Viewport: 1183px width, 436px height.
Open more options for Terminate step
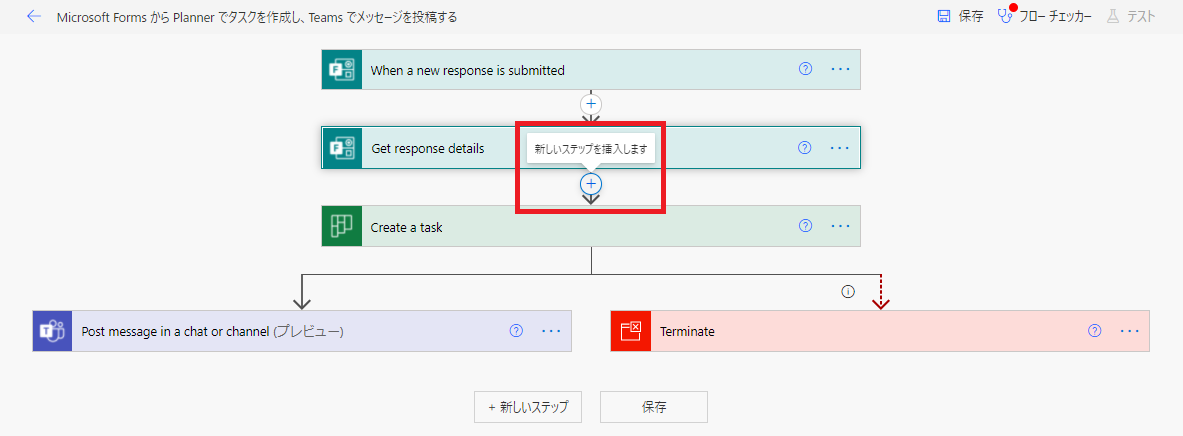(1129, 330)
